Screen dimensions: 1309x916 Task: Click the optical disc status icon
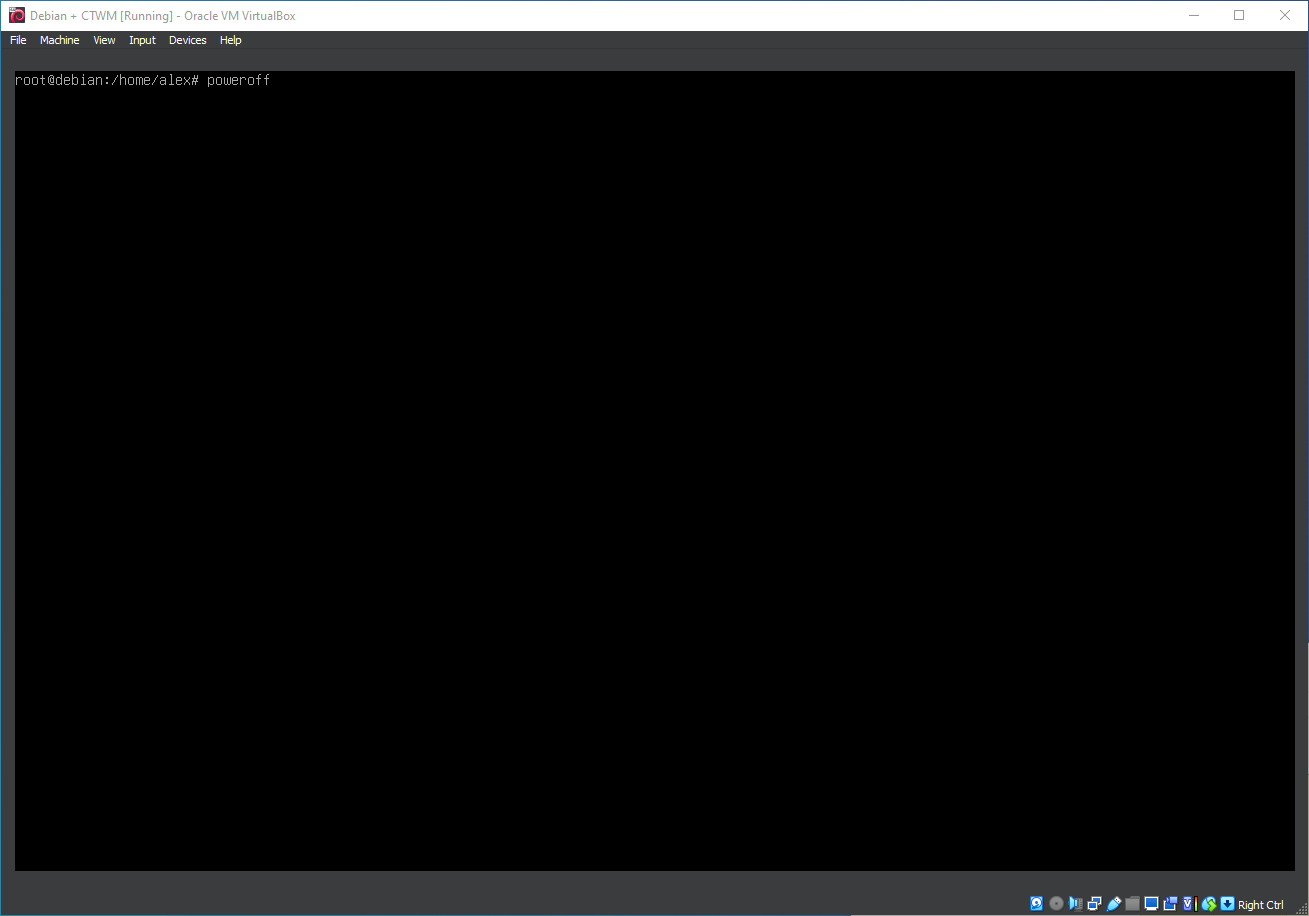[1056, 904]
